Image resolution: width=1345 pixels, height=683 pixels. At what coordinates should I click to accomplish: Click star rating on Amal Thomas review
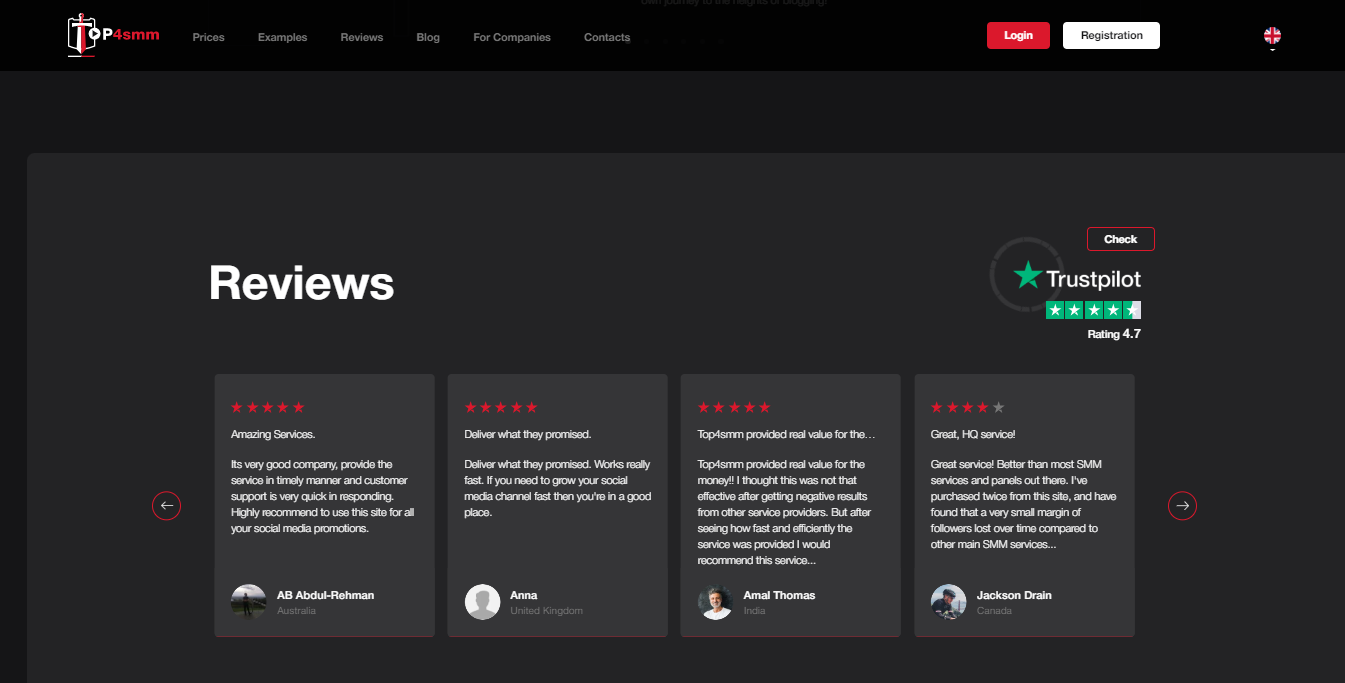click(x=734, y=407)
